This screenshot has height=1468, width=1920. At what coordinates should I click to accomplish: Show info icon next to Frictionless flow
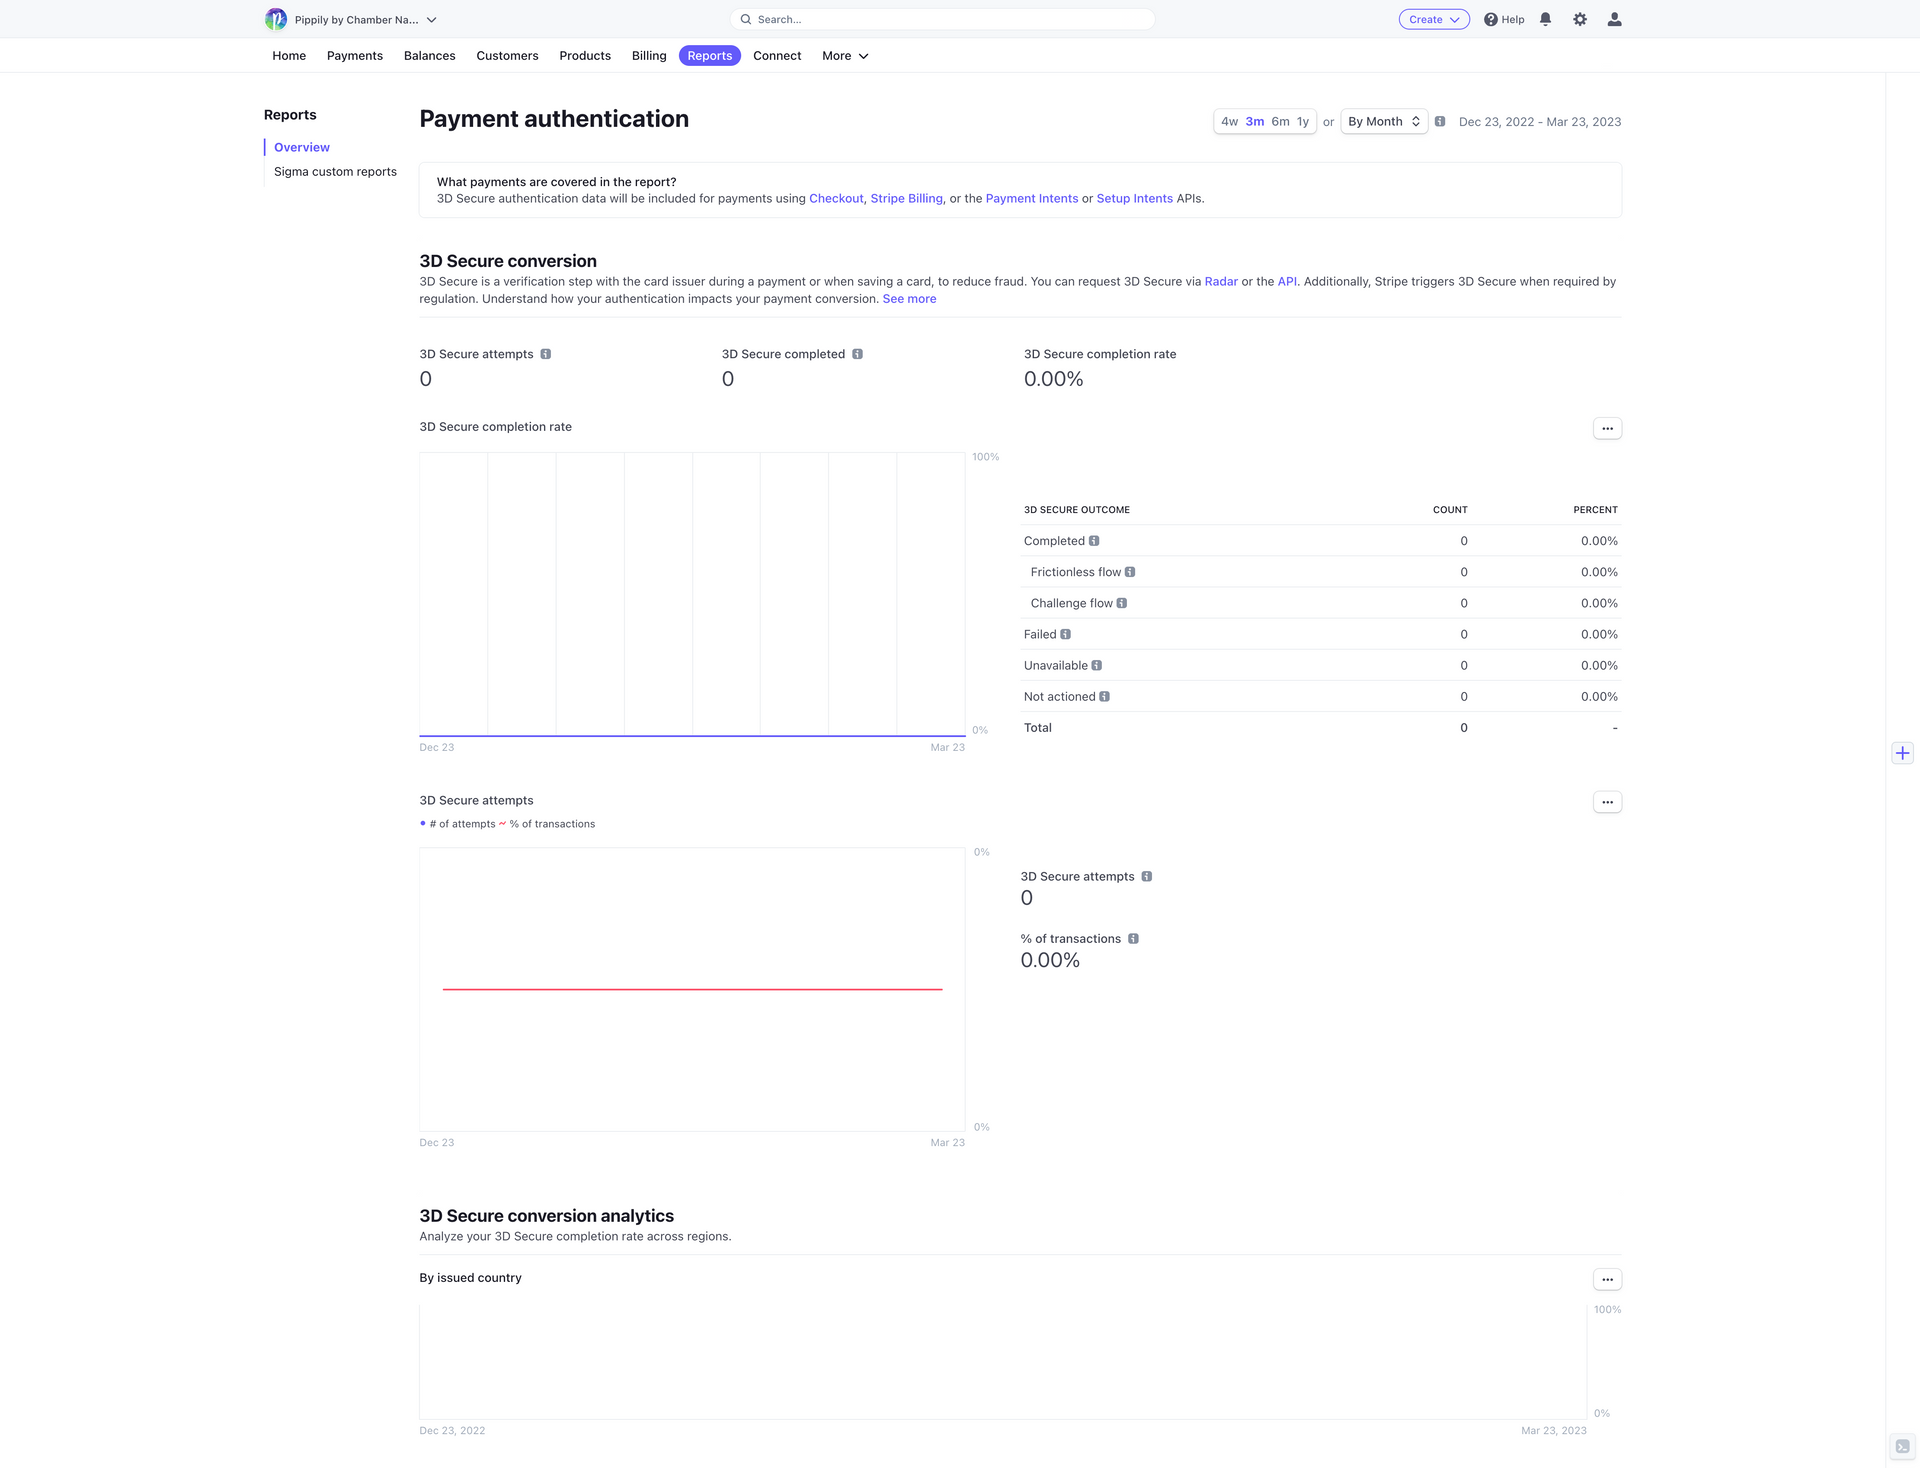[1130, 572]
